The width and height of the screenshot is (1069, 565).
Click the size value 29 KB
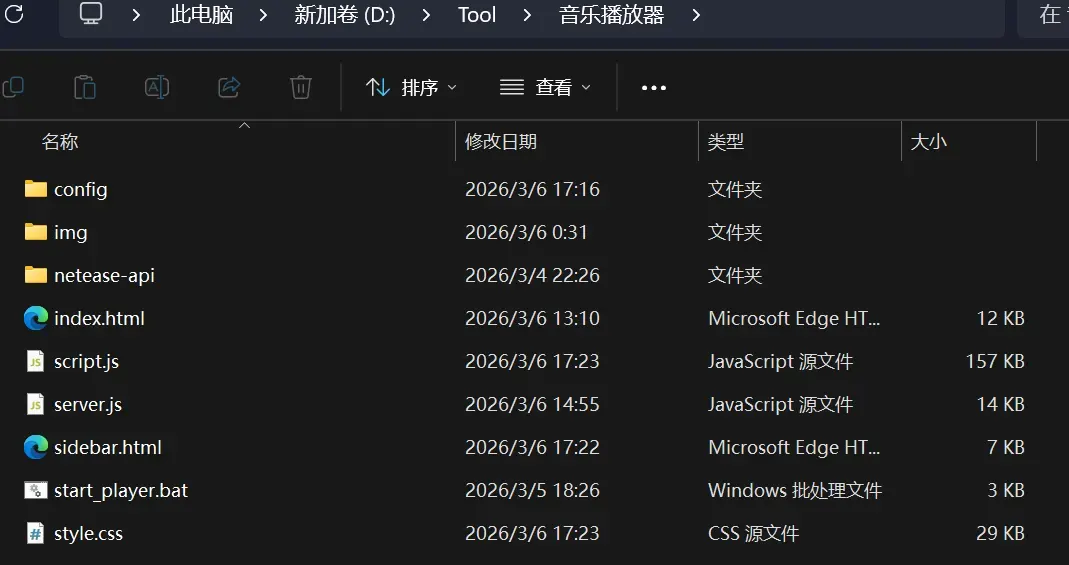click(x=1000, y=534)
